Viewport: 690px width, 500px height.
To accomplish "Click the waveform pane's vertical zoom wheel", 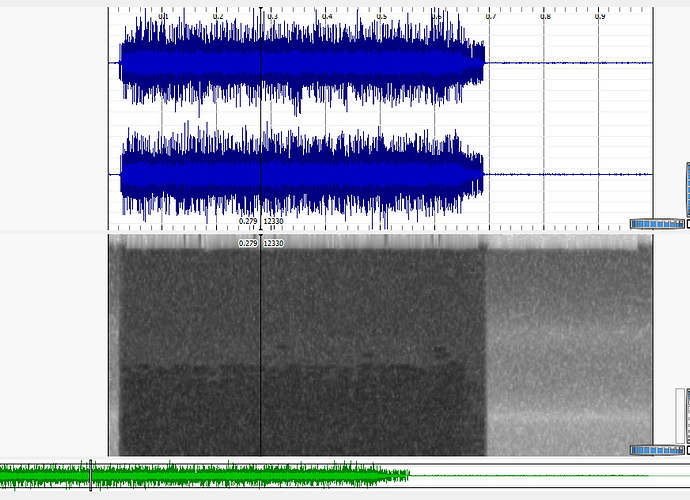I will pos(687,190).
